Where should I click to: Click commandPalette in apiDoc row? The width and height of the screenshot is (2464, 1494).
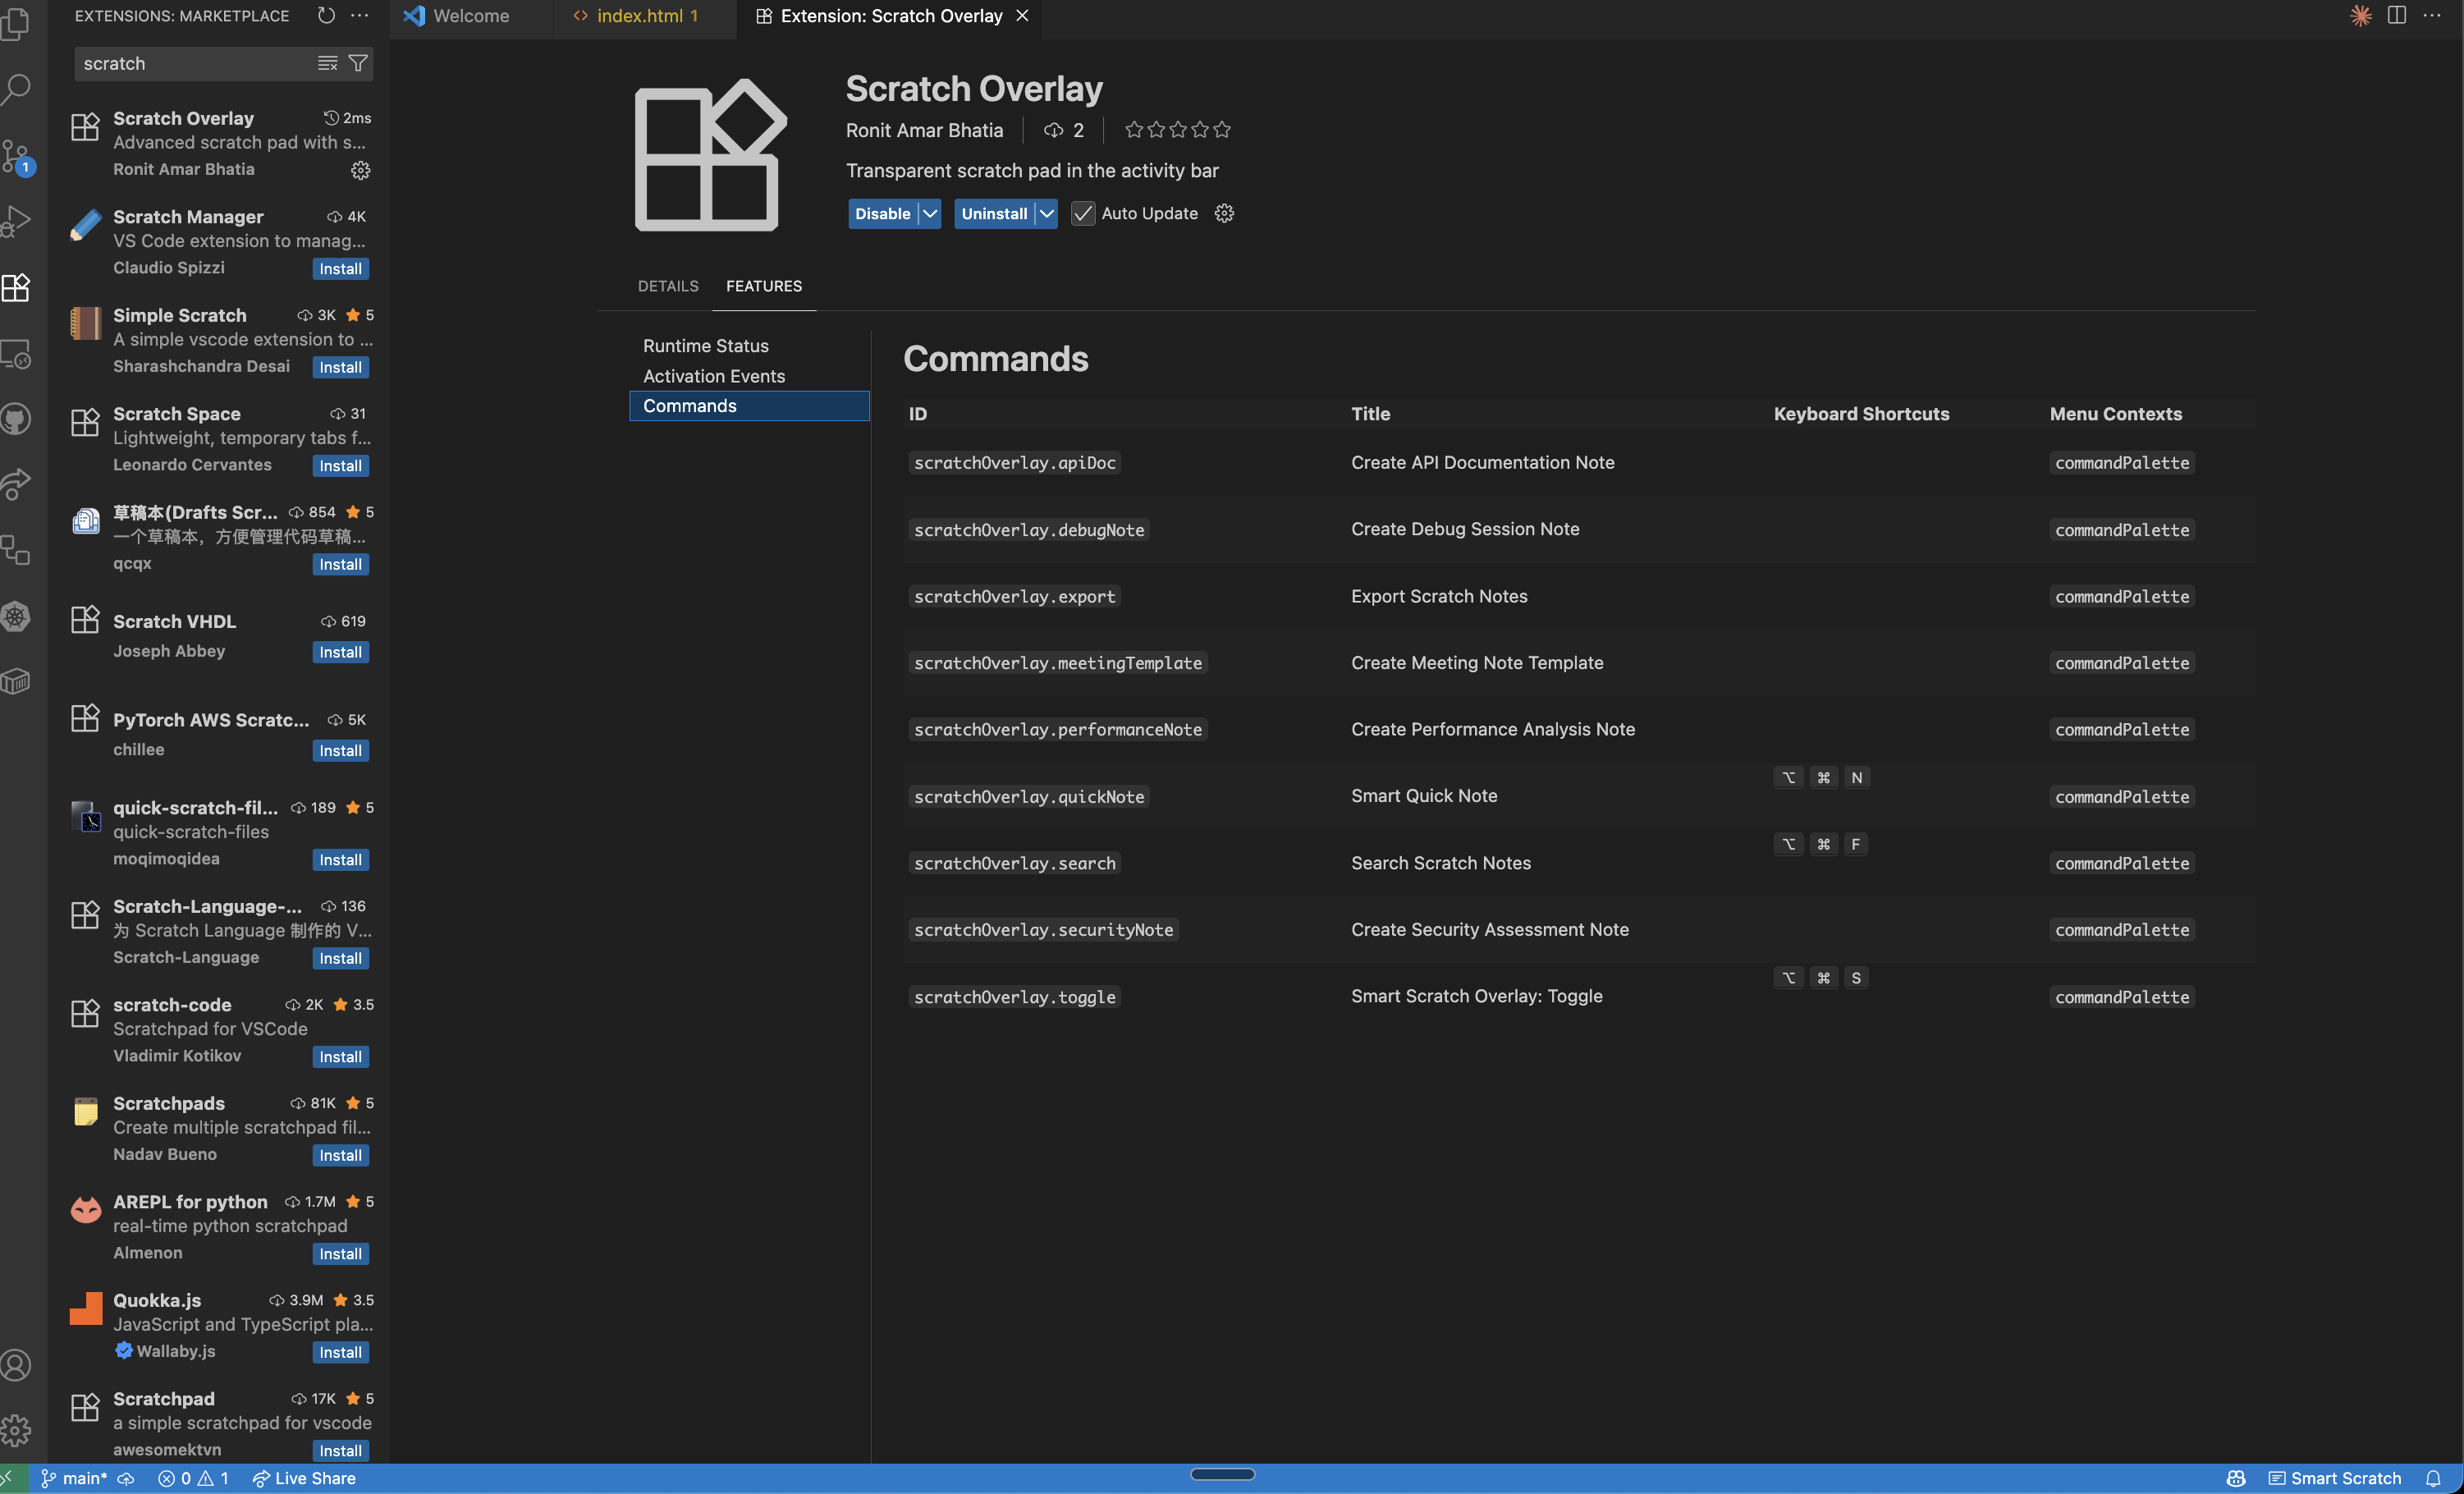(2122, 463)
